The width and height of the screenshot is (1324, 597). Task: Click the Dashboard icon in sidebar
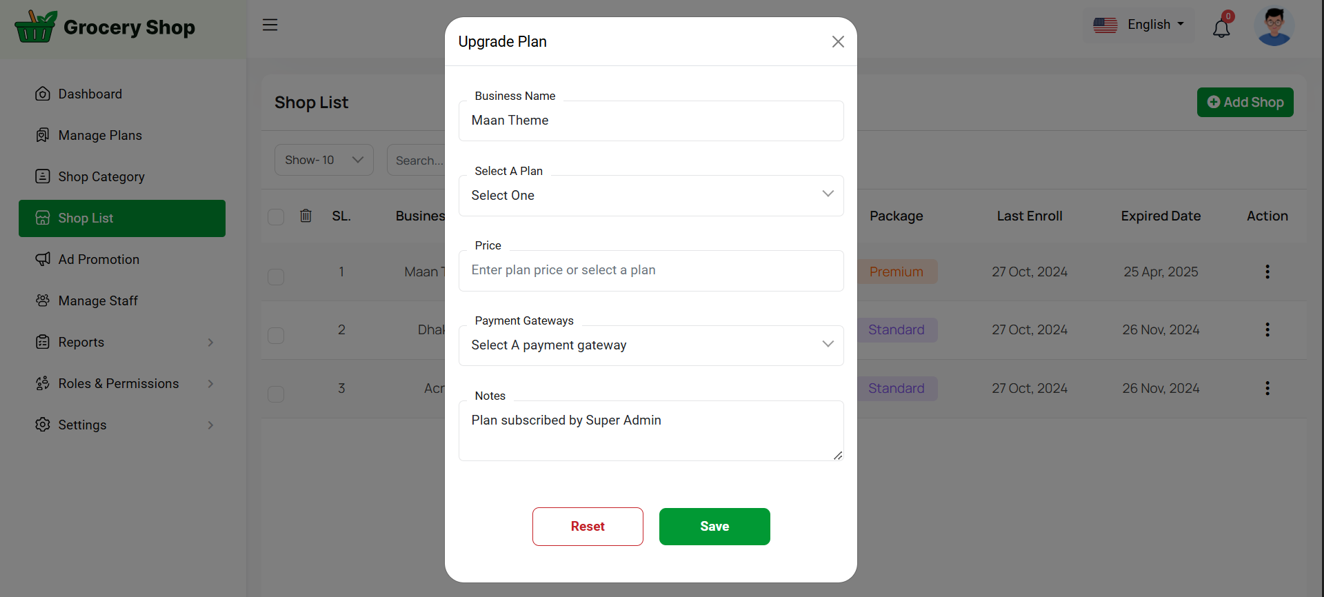[x=42, y=94]
